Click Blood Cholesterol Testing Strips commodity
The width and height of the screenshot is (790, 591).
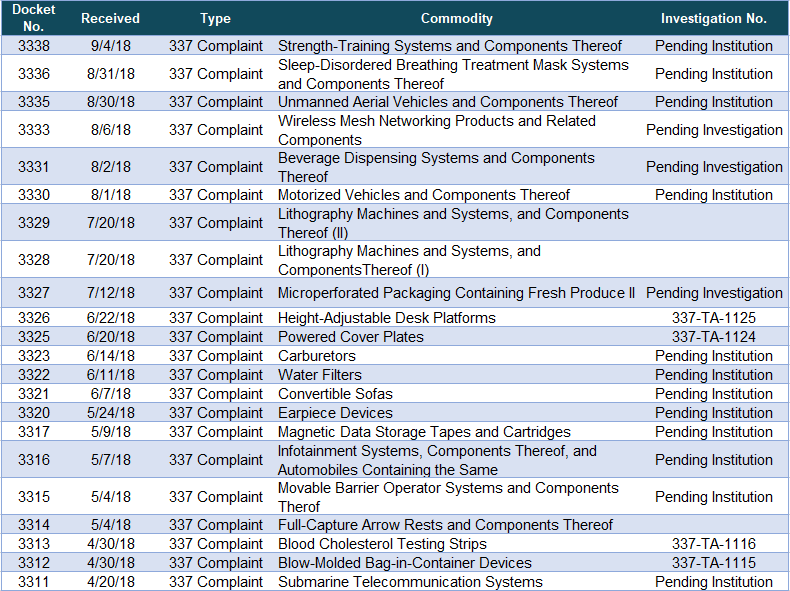(382, 544)
